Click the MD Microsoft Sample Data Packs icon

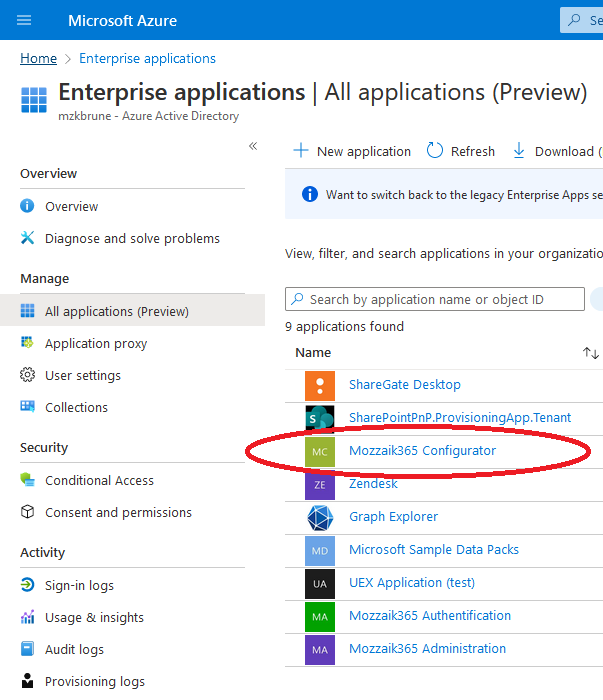(x=320, y=551)
